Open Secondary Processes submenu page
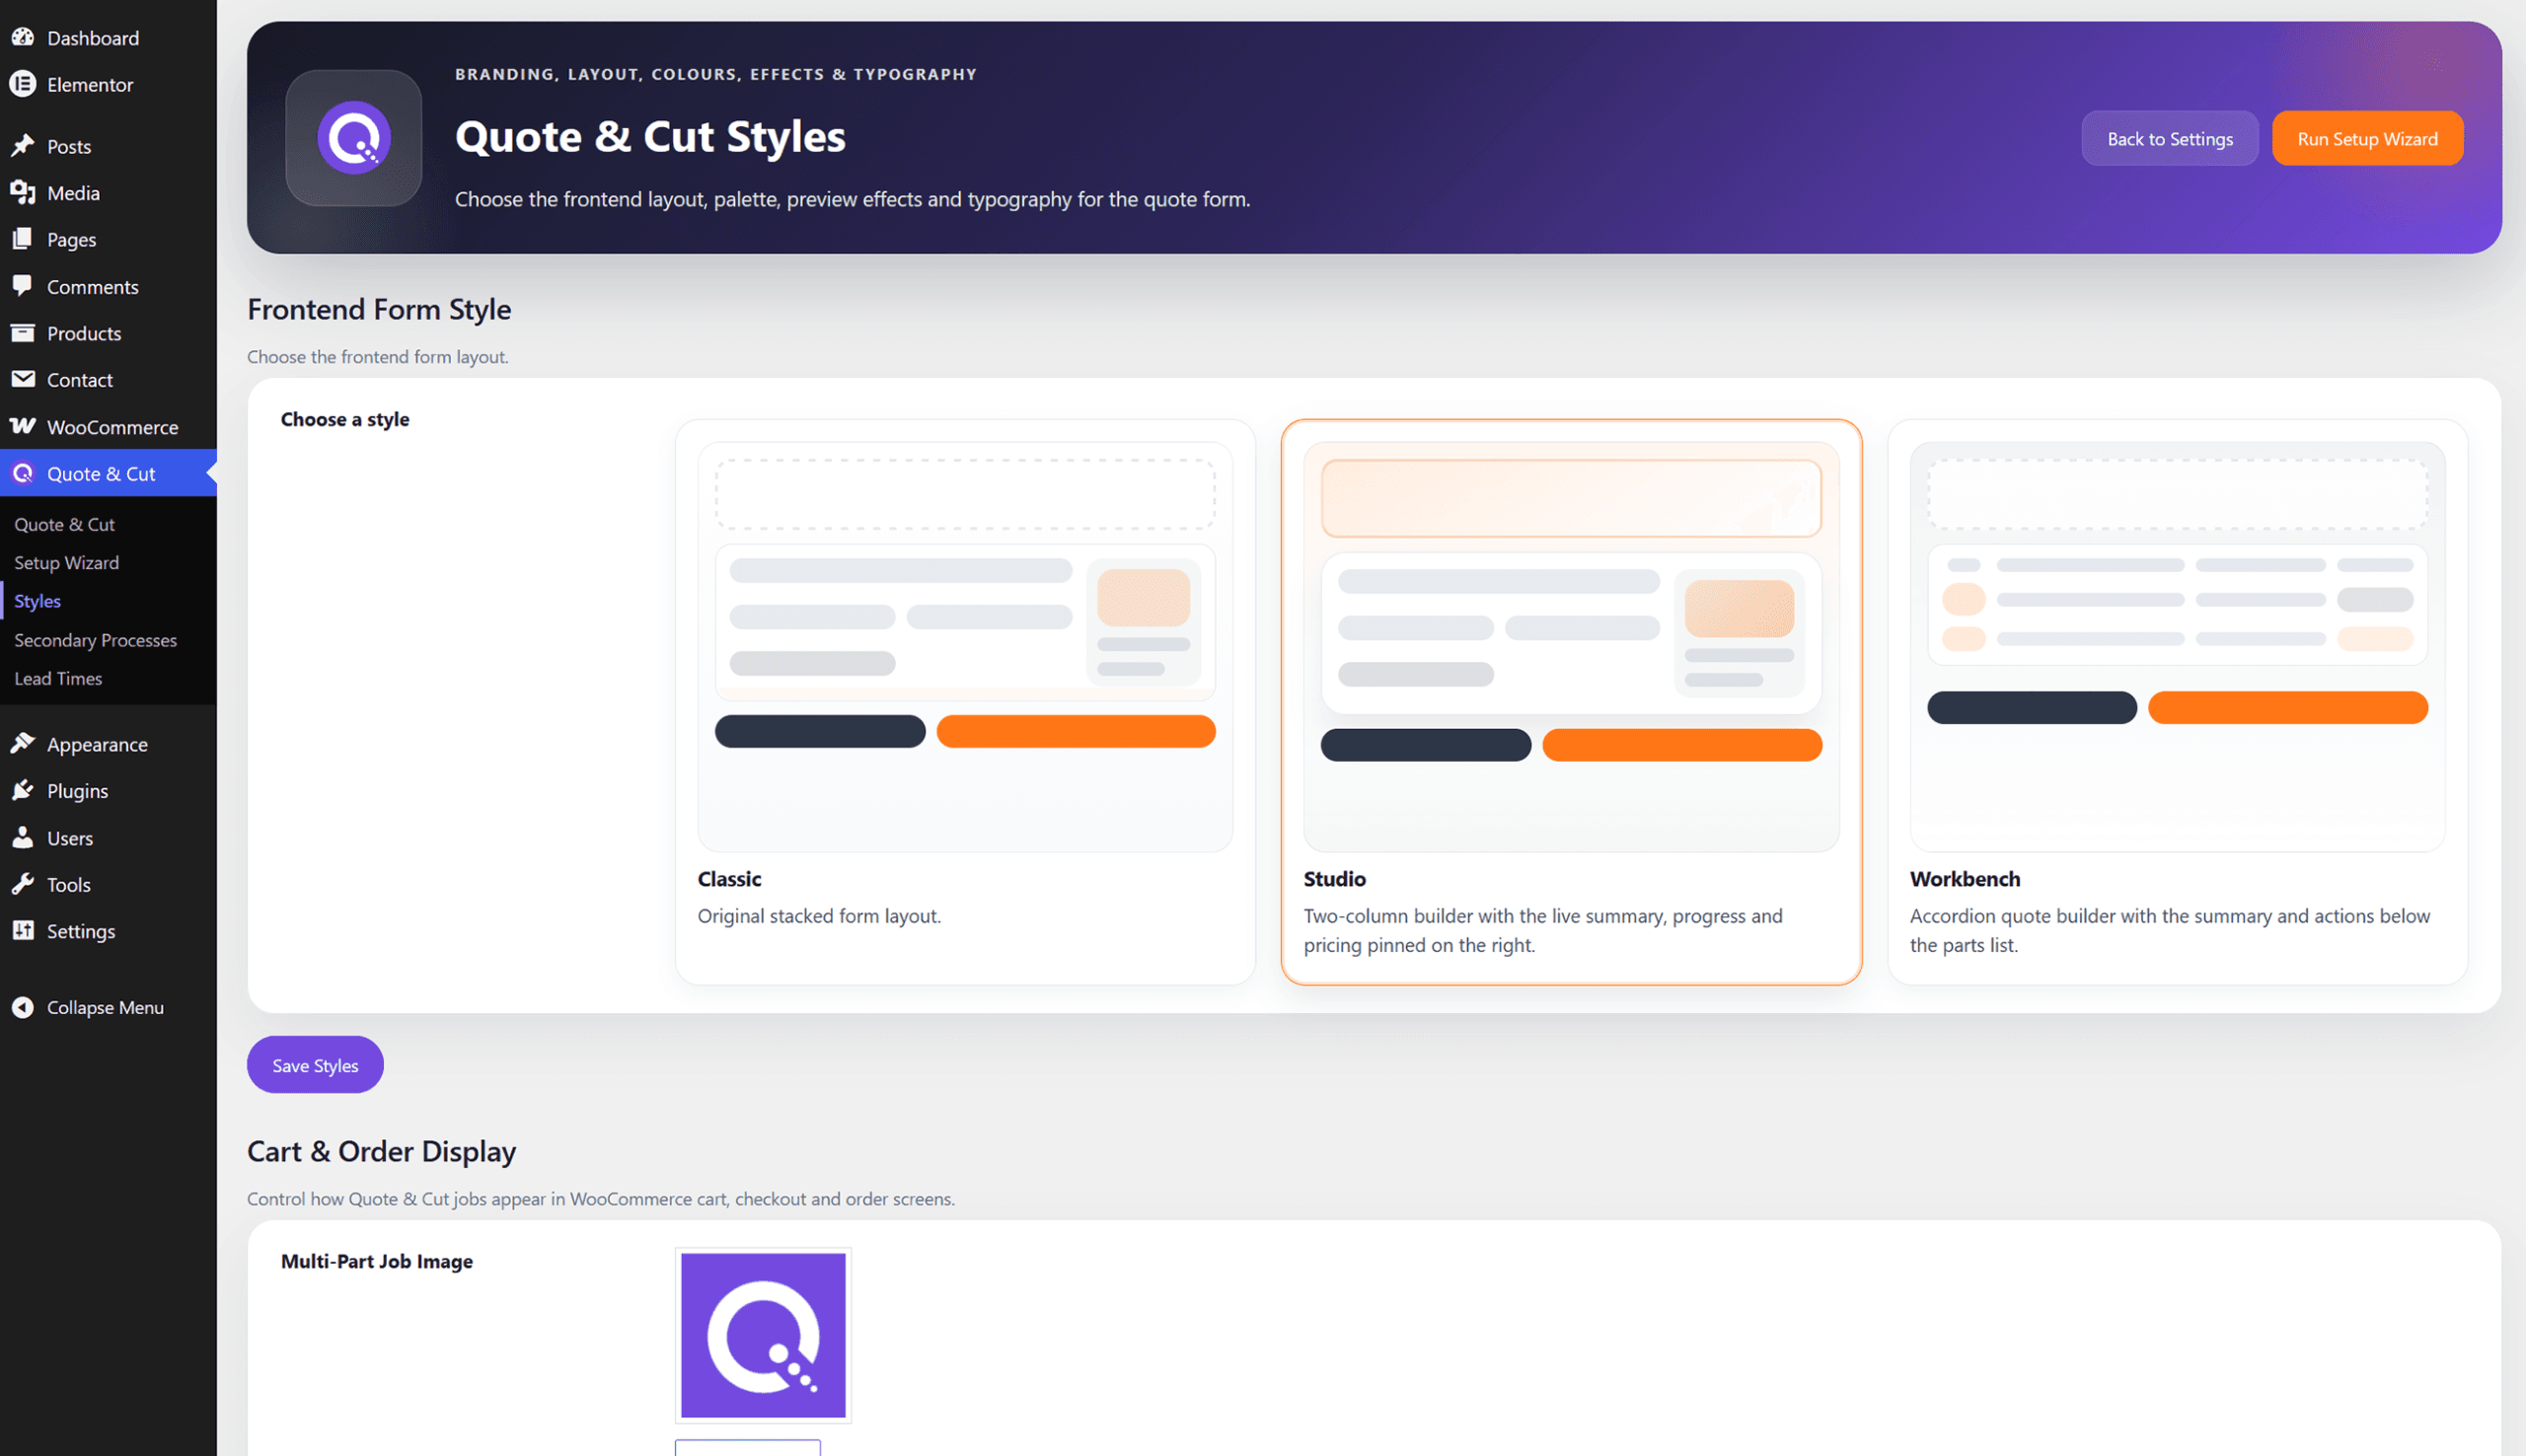 pyautogui.click(x=95, y=640)
